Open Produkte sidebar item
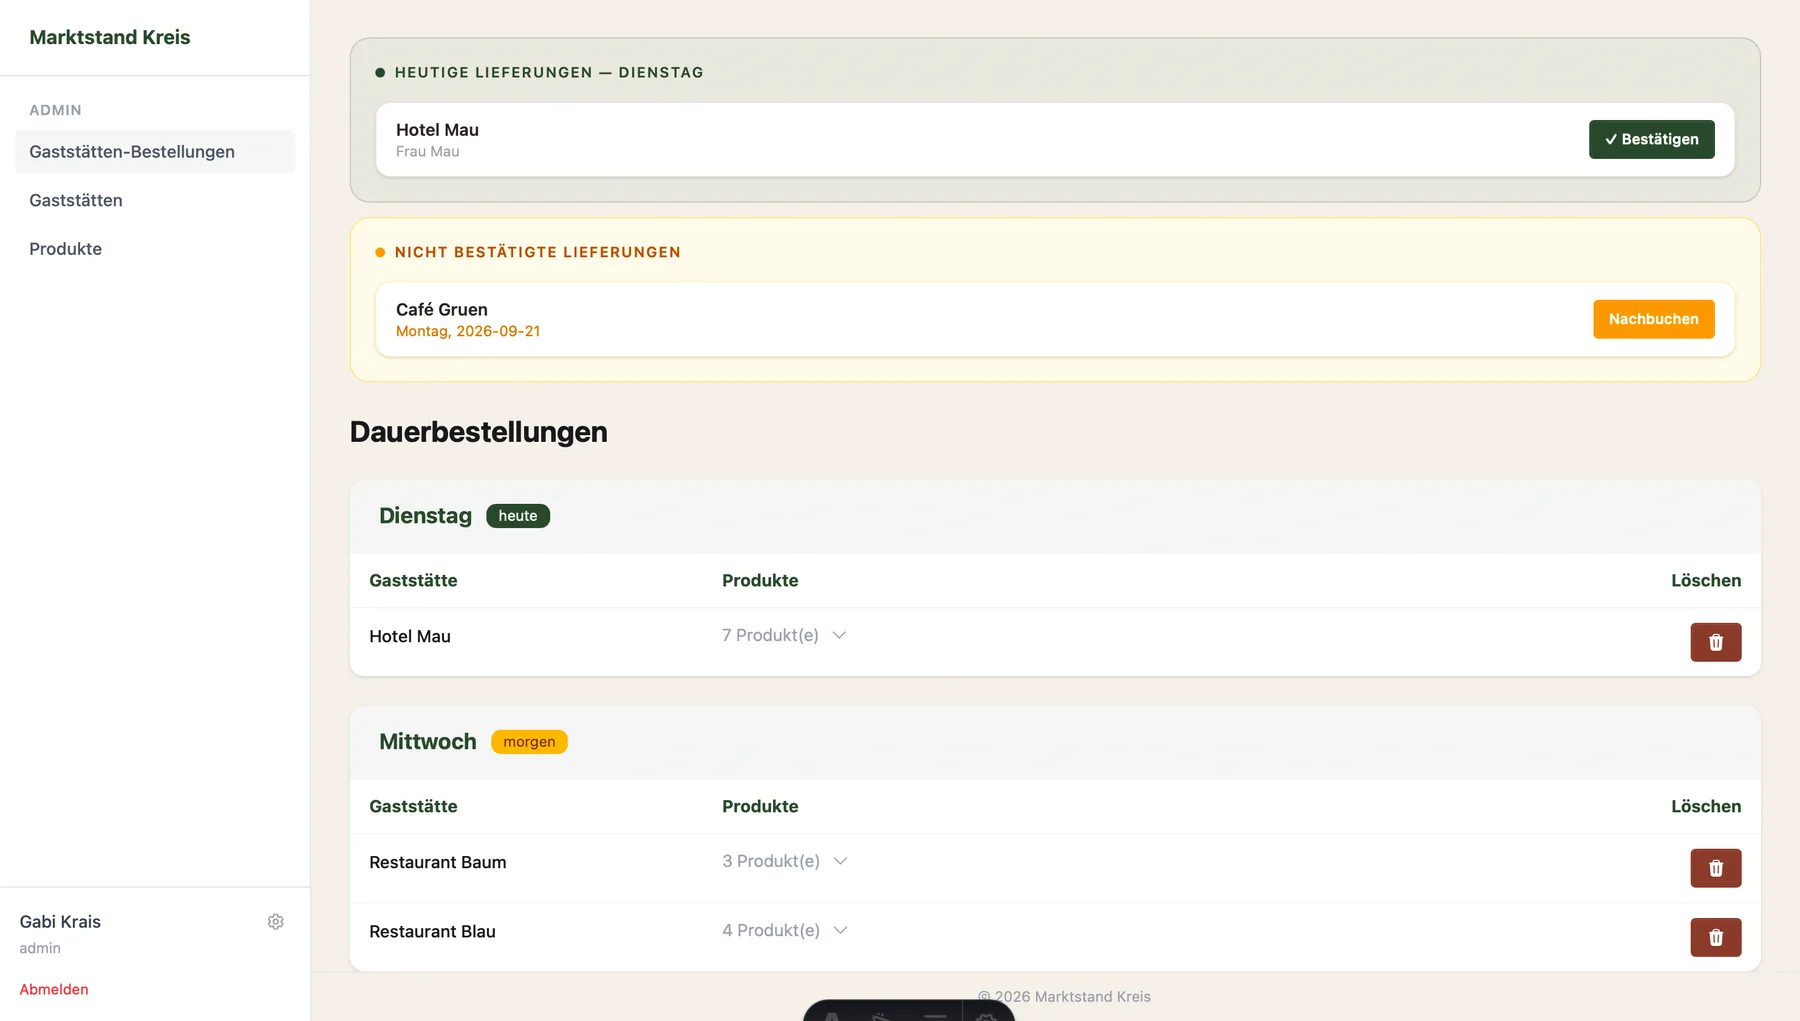Viewport: 1800px width, 1021px height. [155, 249]
